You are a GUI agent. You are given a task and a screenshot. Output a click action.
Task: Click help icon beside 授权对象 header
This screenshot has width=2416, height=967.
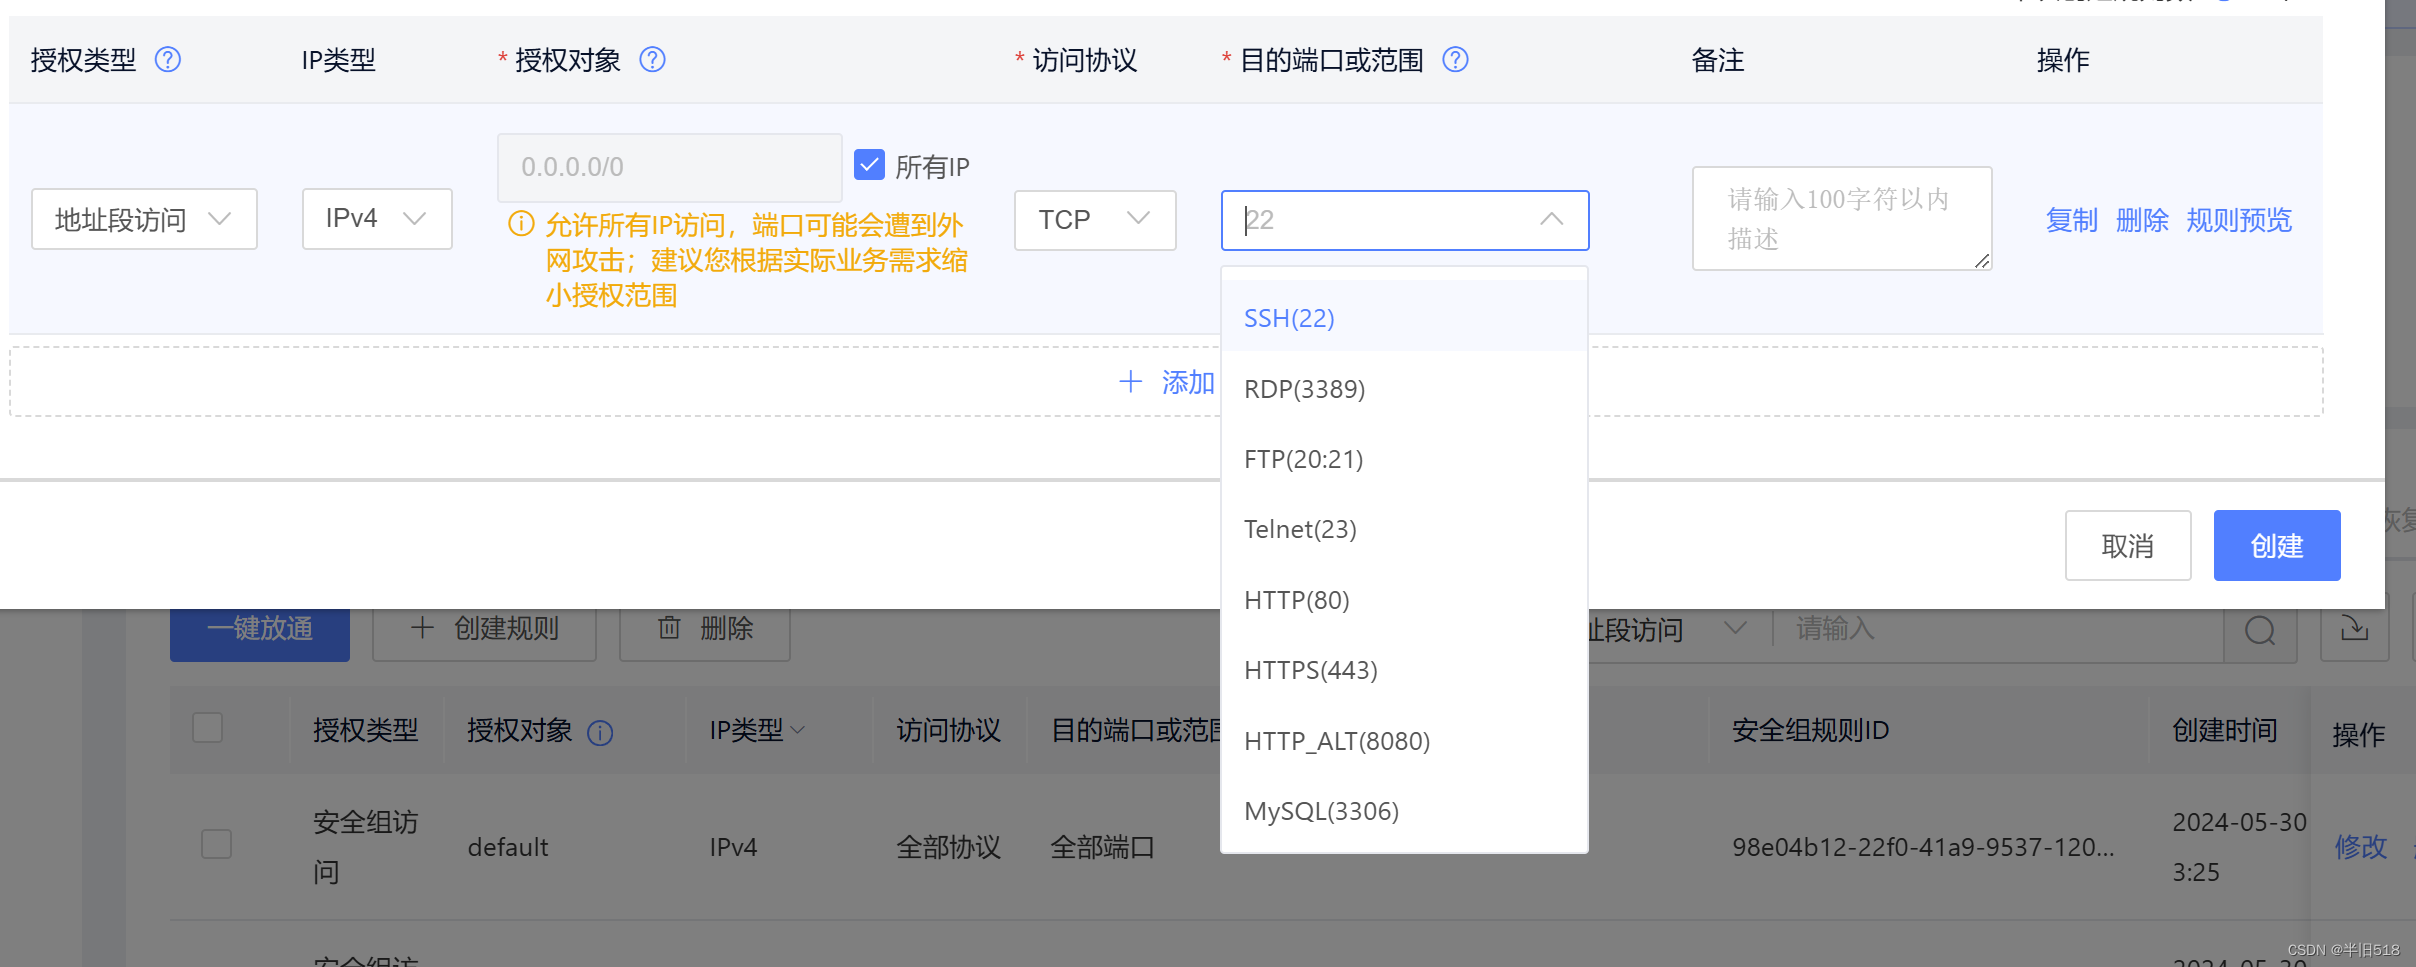tap(652, 60)
